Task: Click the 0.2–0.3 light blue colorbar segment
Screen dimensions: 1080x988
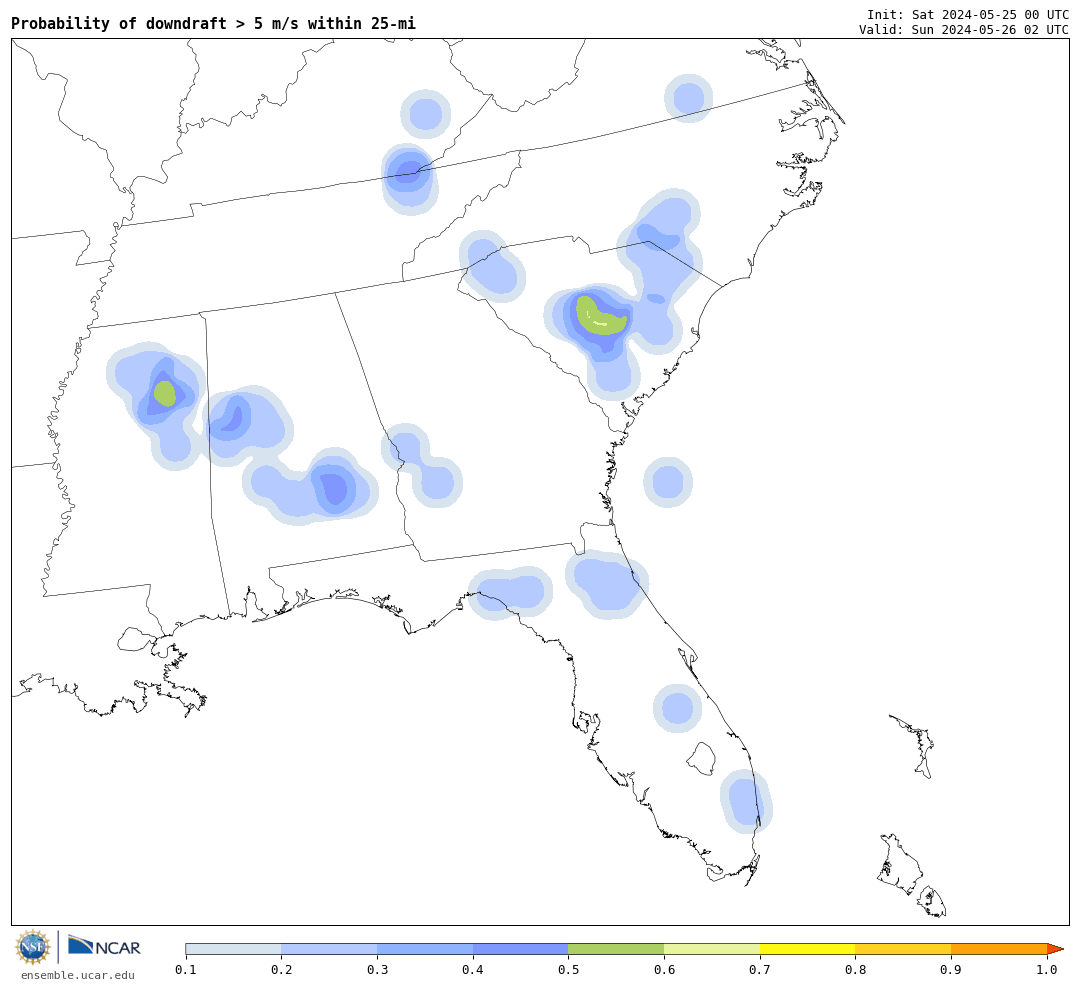Action: (329, 949)
